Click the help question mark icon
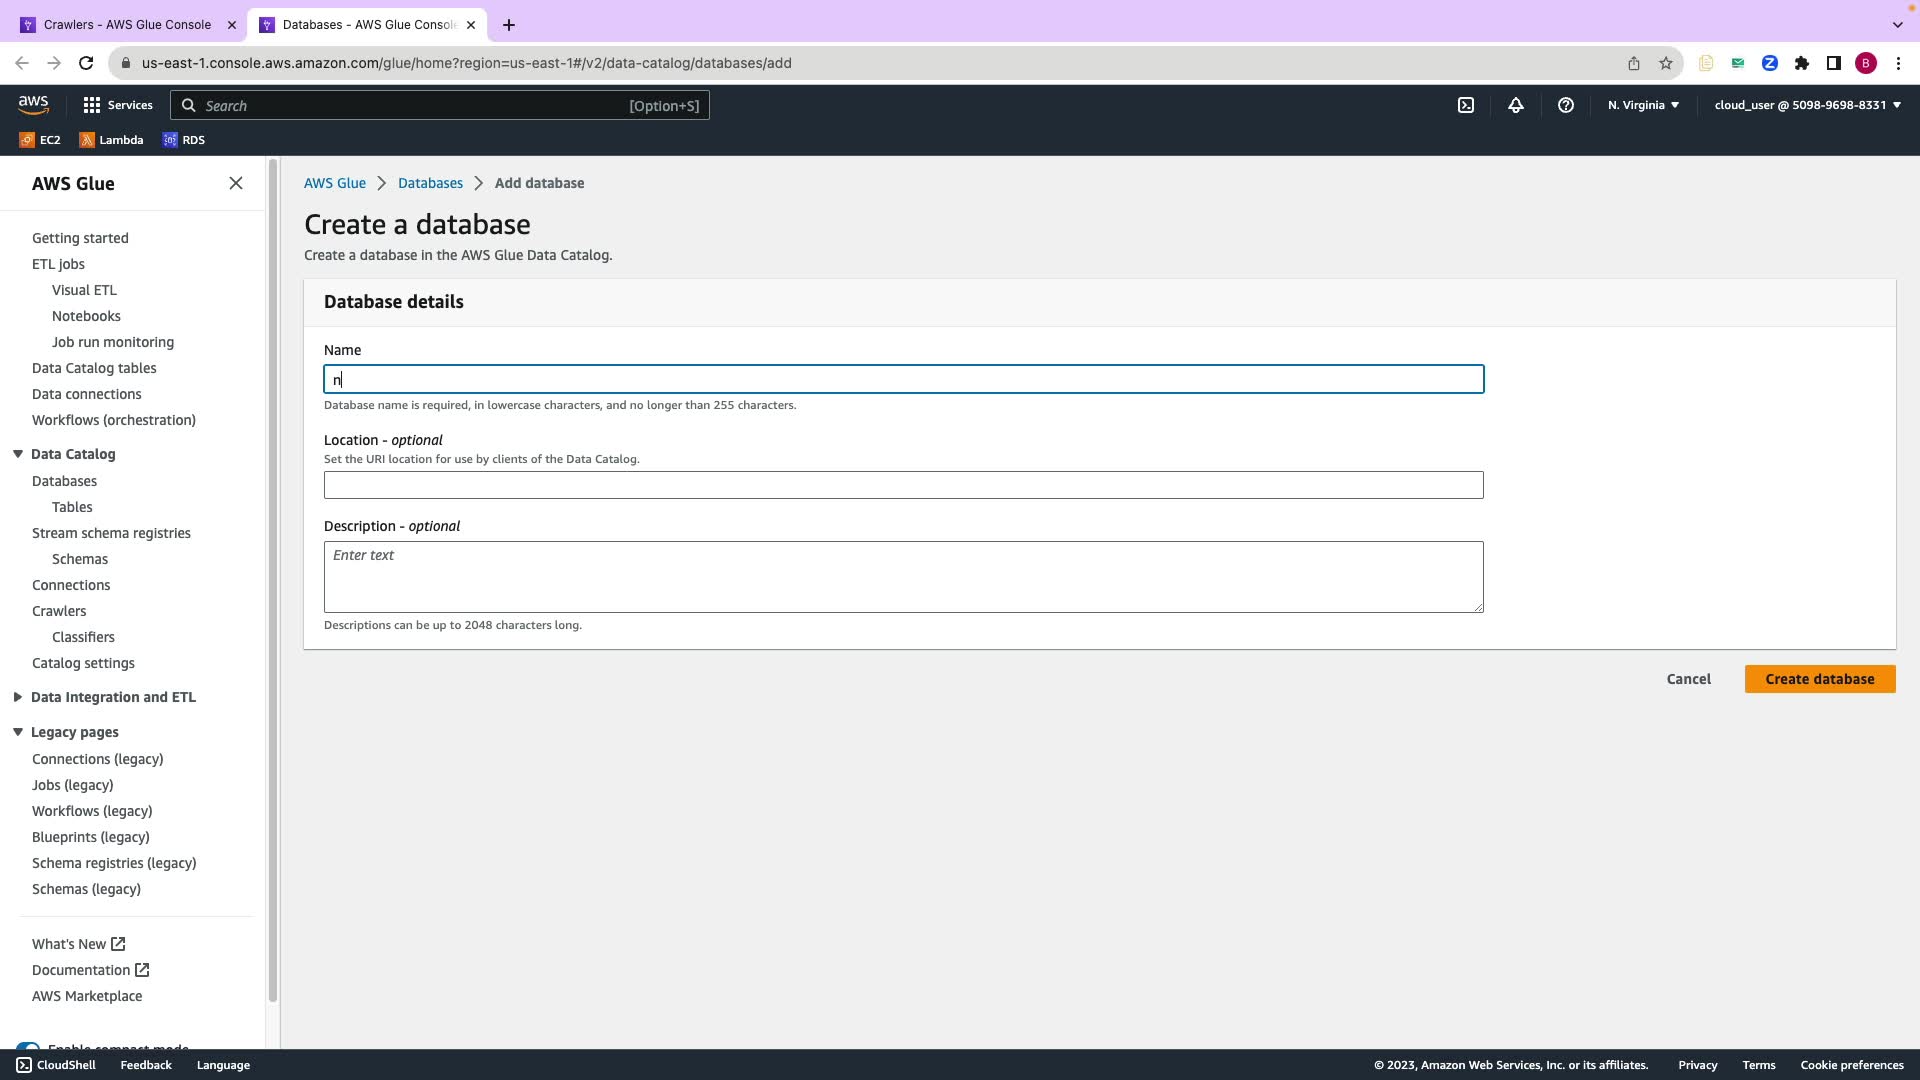Screen dimensions: 1920x1080 tap(1566, 105)
